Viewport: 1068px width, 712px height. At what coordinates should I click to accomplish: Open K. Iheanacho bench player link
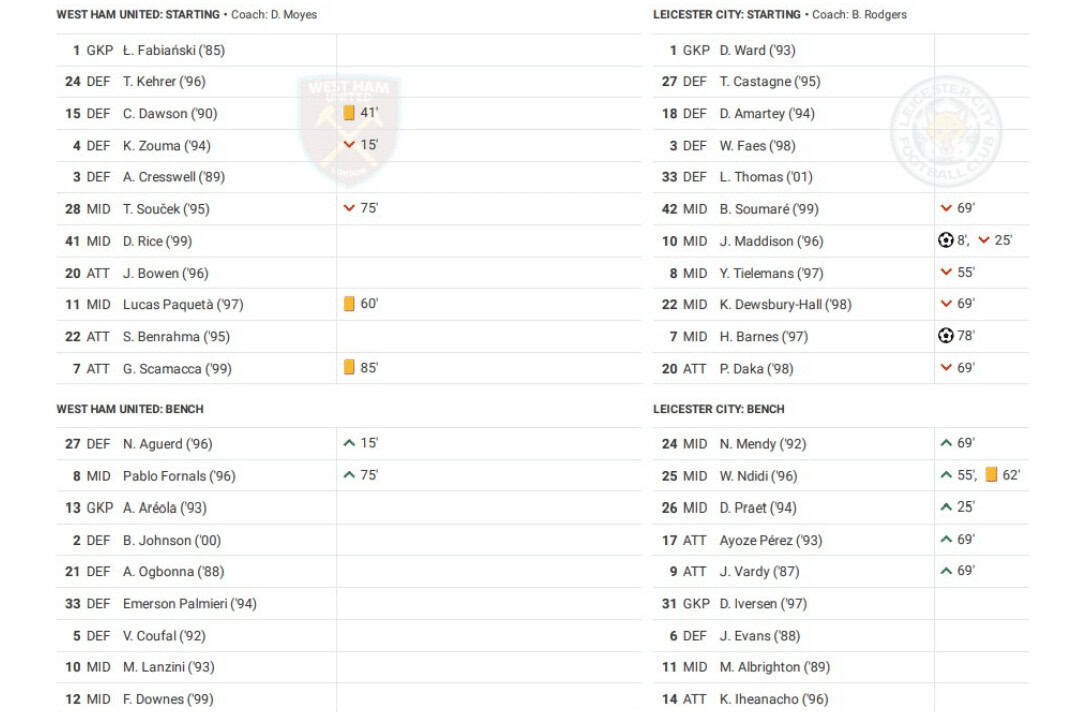773,699
